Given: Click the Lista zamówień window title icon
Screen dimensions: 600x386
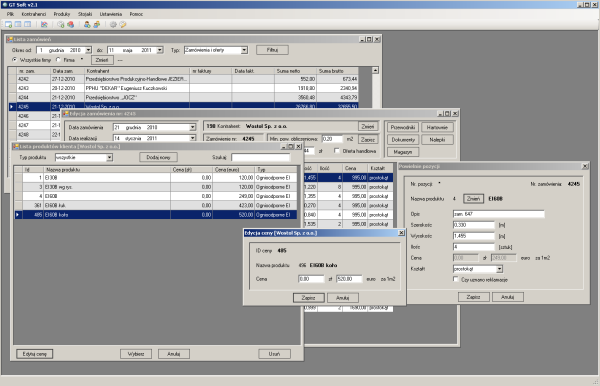Looking at the screenshot, I should 10,39.
